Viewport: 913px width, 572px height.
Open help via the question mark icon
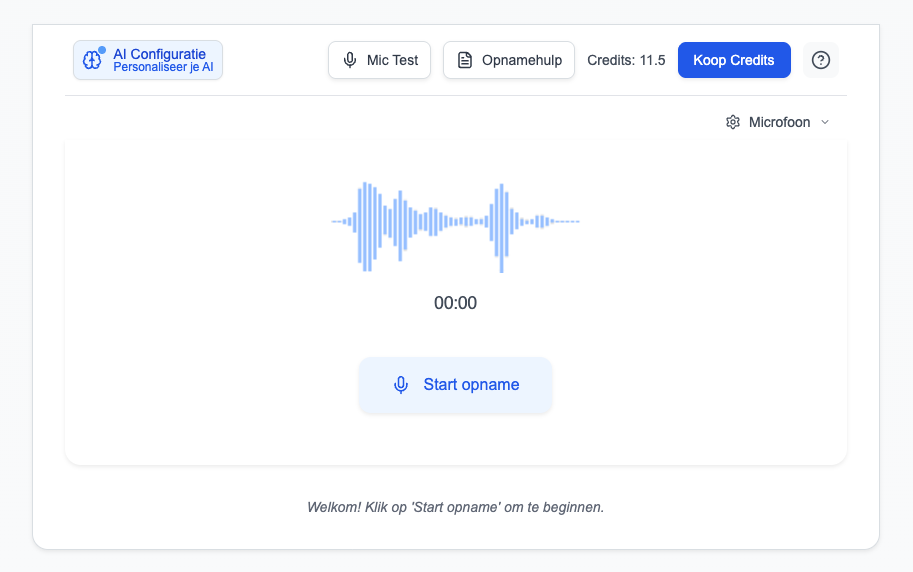(x=821, y=60)
